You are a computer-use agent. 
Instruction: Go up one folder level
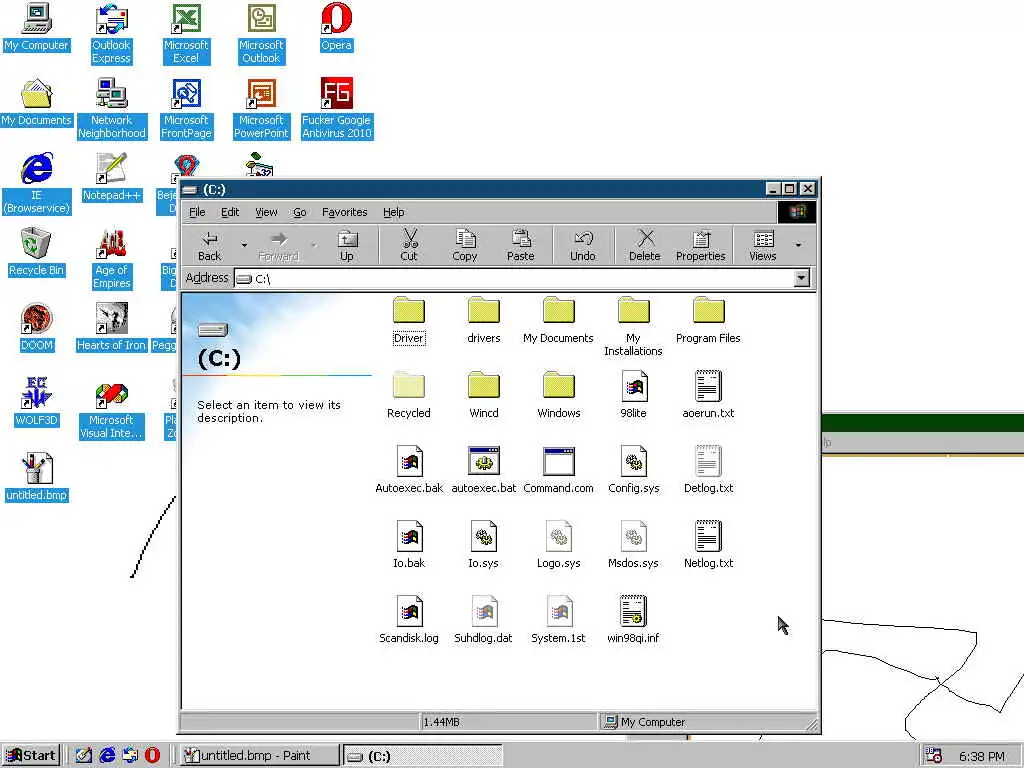pos(347,246)
